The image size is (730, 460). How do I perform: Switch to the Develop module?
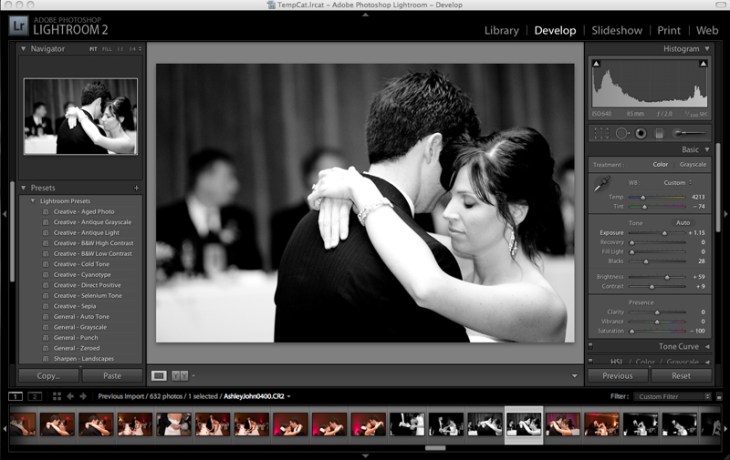[555, 31]
